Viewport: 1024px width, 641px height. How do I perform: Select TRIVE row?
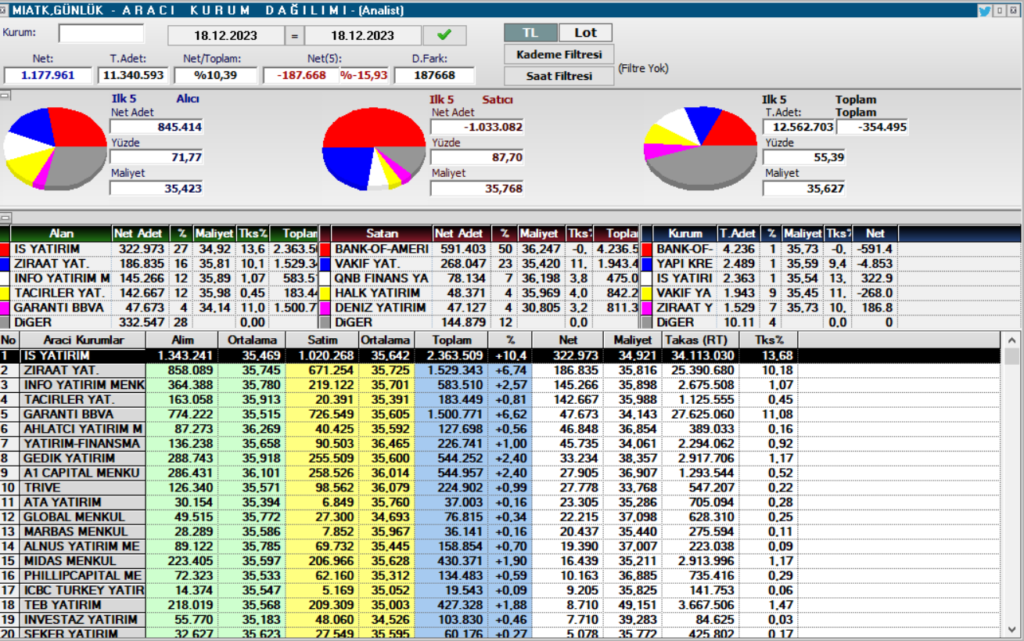[x=500, y=488]
